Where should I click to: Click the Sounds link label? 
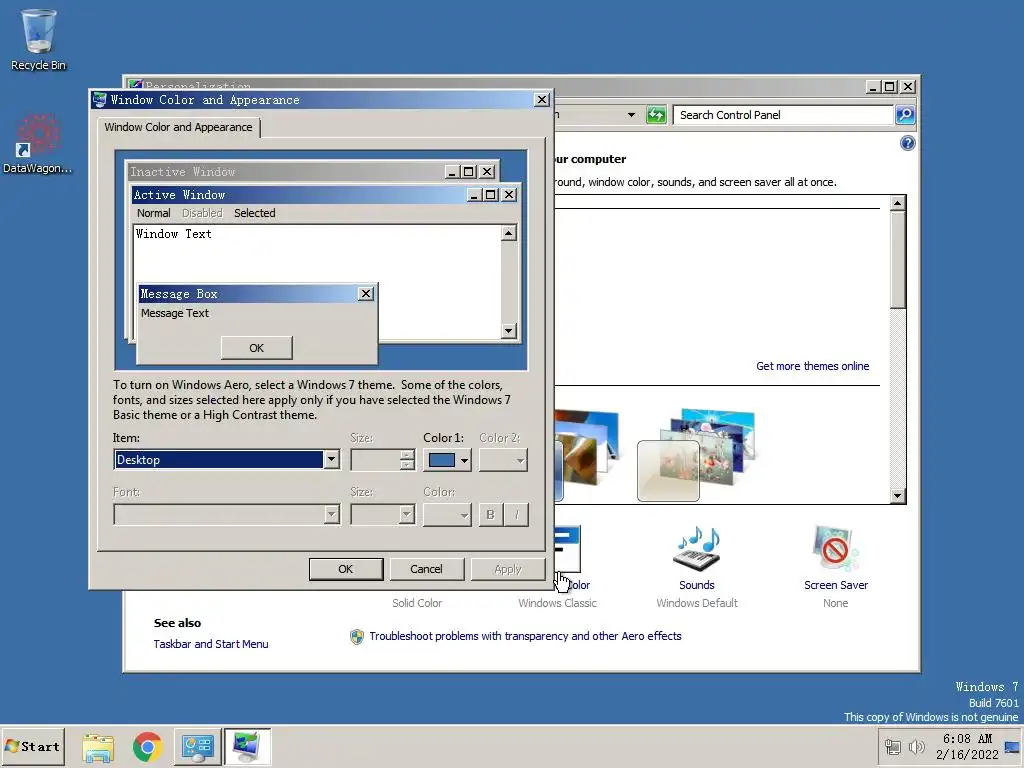(x=697, y=585)
